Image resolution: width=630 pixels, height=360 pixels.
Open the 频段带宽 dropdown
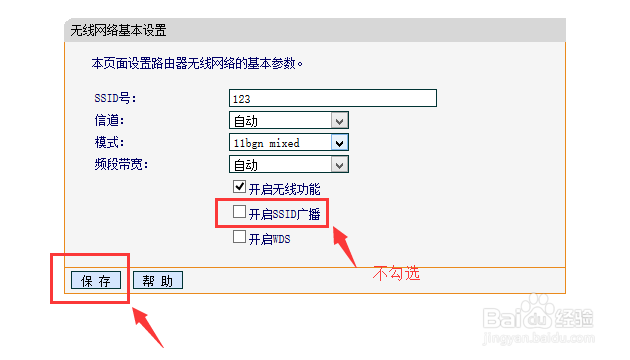pos(288,164)
